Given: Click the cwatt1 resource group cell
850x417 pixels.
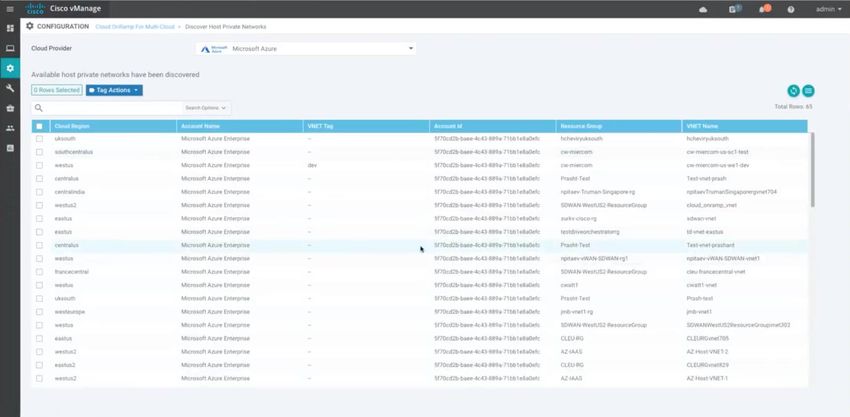Looking at the screenshot, I should tap(570, 285).
